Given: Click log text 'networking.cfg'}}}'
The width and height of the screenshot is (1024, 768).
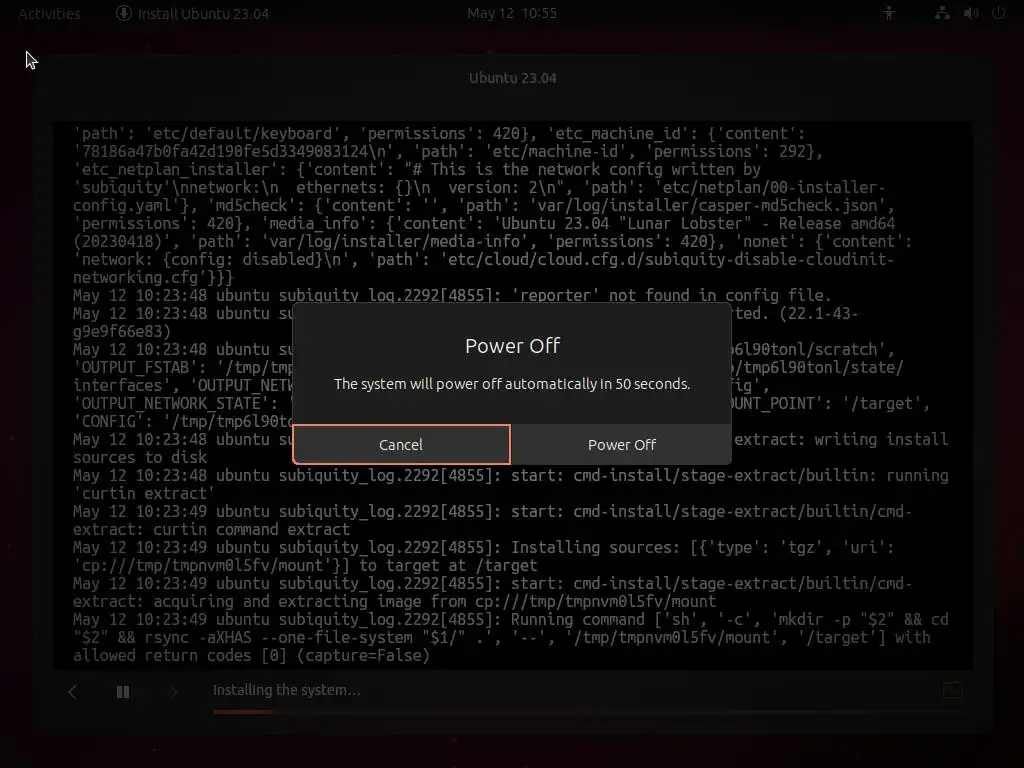Looking at the screenshot, I should [x=153, y=278].
